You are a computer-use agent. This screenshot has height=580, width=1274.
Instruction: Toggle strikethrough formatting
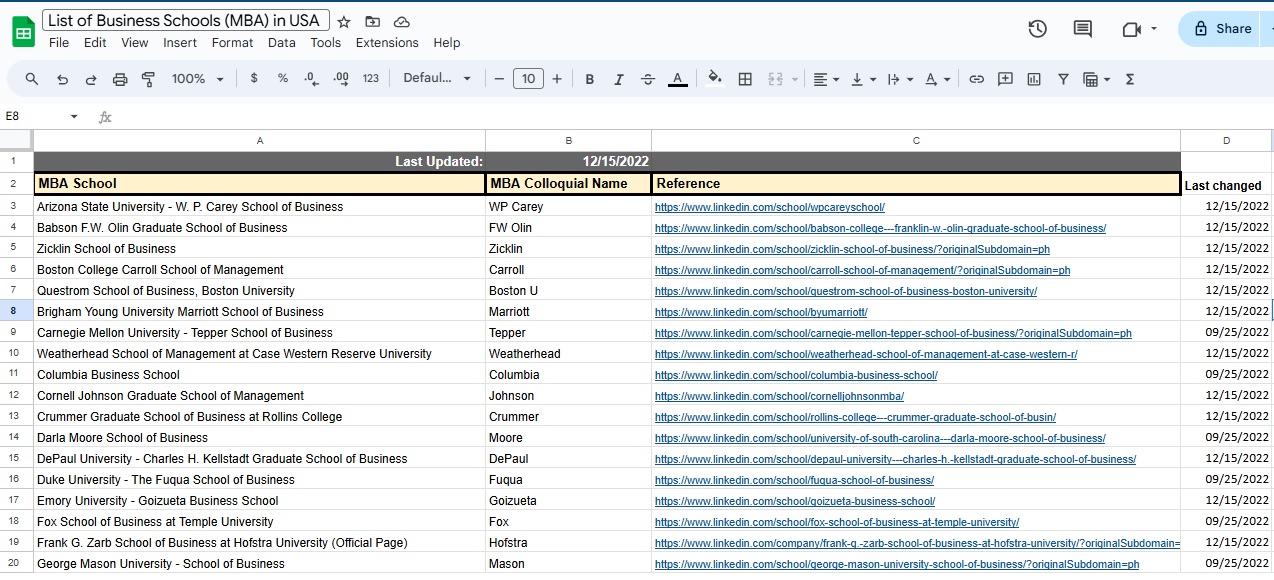click(x=647, y=79)
